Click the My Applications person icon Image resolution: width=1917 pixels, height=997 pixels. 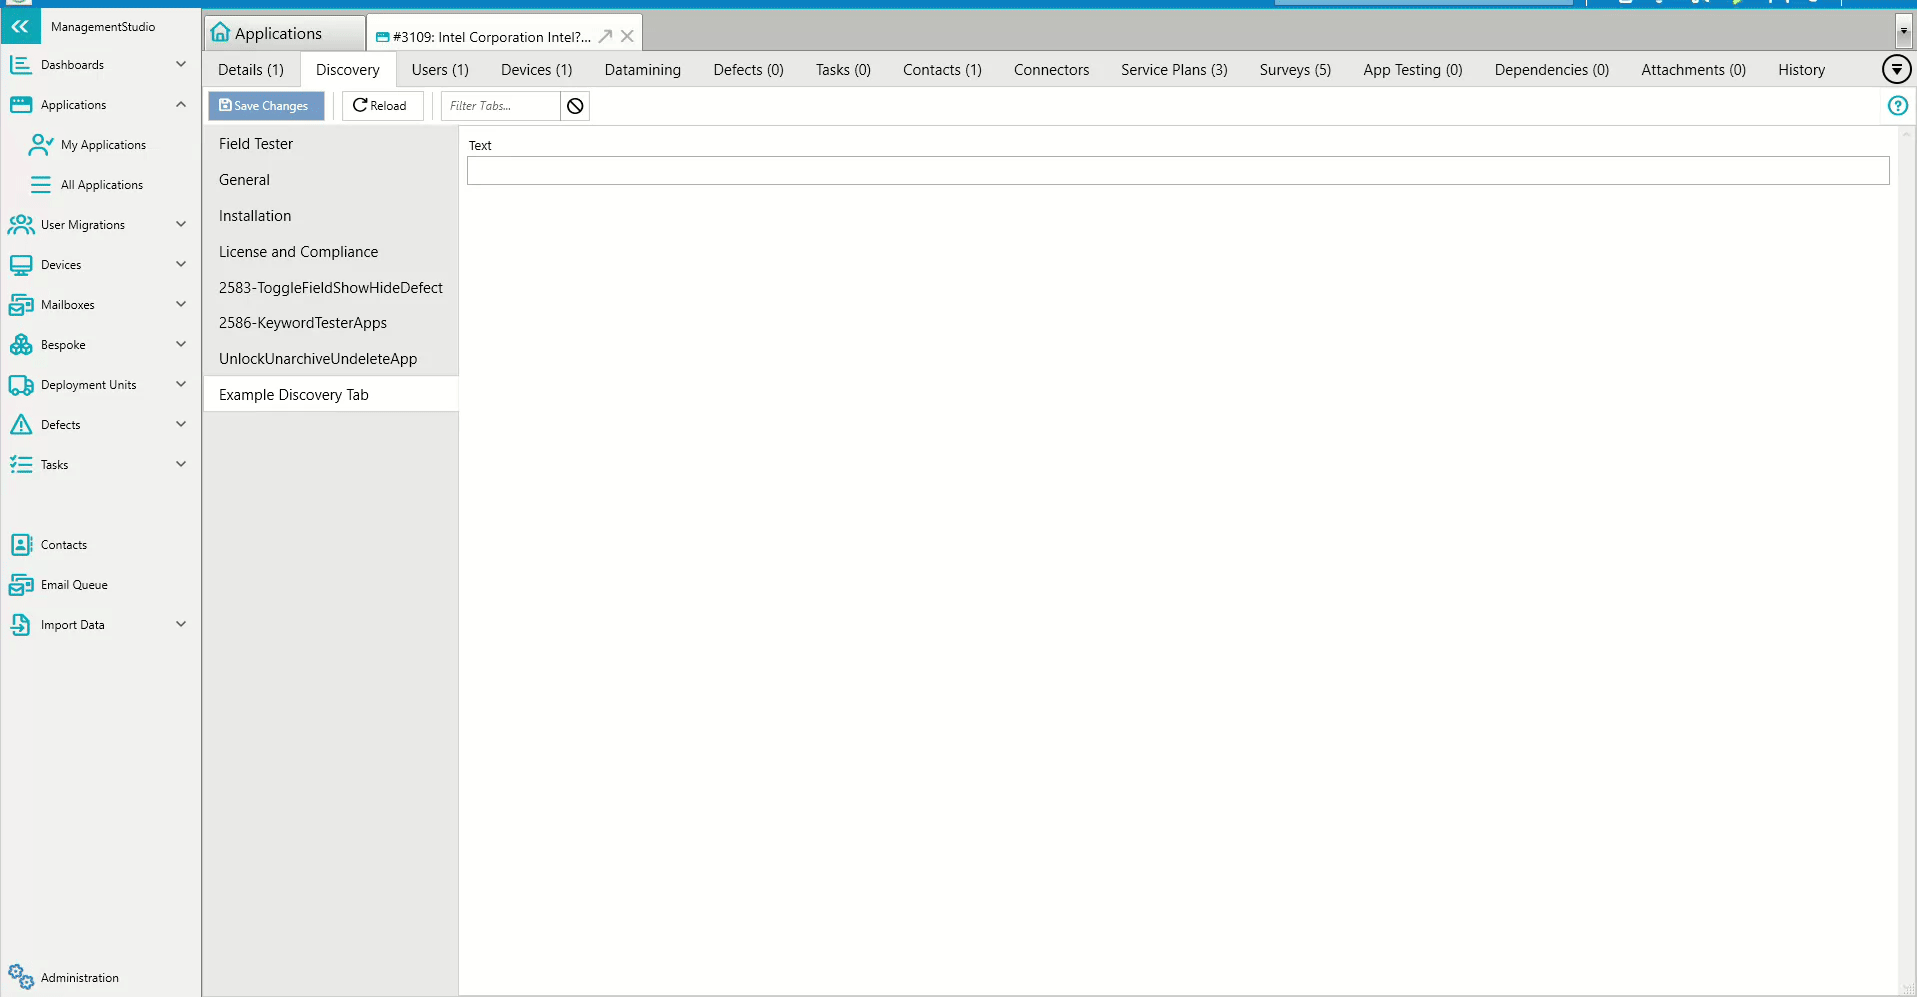pos(41,145)
